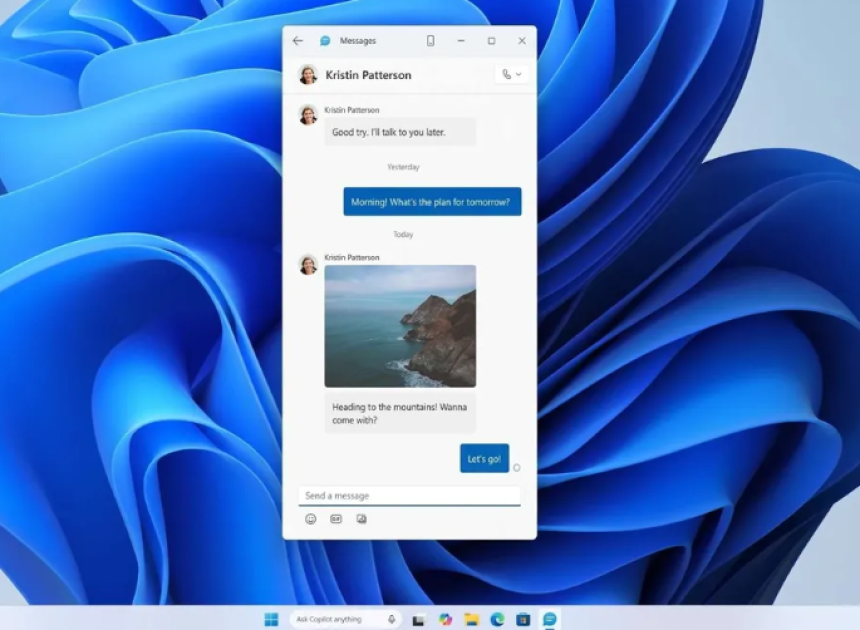The width and height of the screenshot is (860, 630).
Task: Click the sending status circle by 'Let's go!'
Action: (517, 468)
